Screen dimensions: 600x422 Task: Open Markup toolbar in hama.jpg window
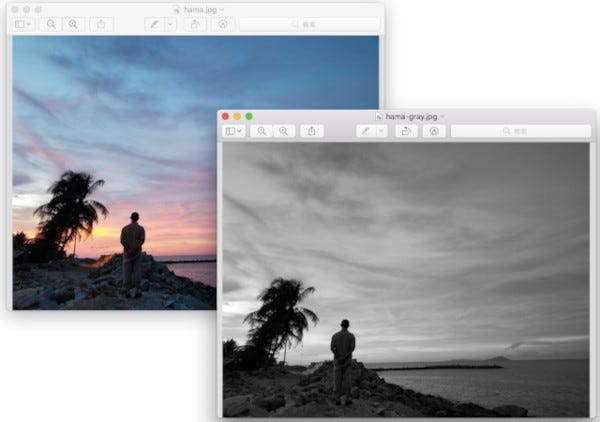(x=222, y=23)
